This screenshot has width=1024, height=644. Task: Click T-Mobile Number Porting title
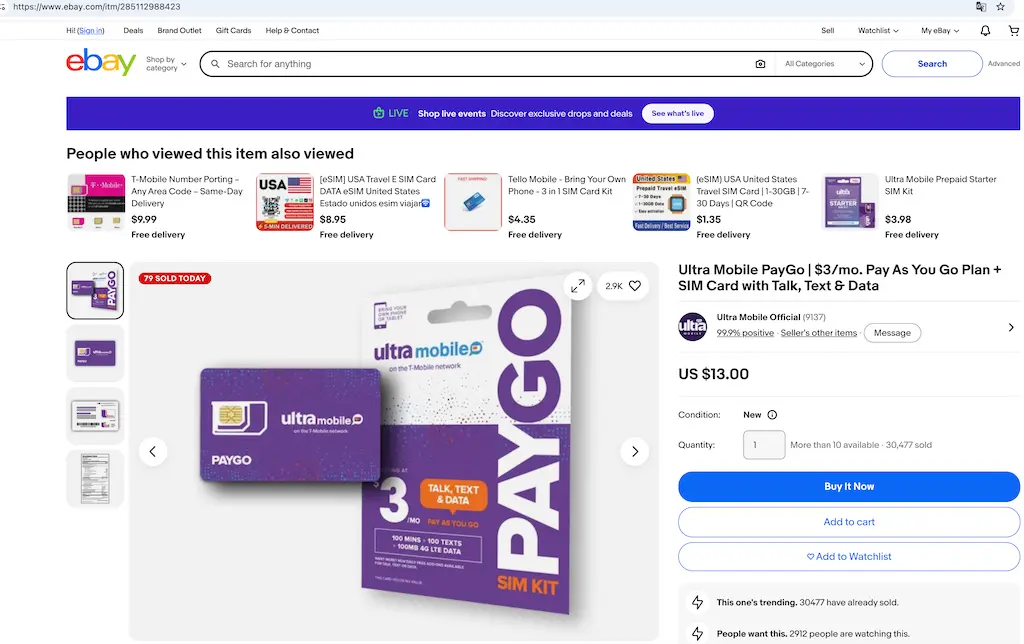point(187,191)
